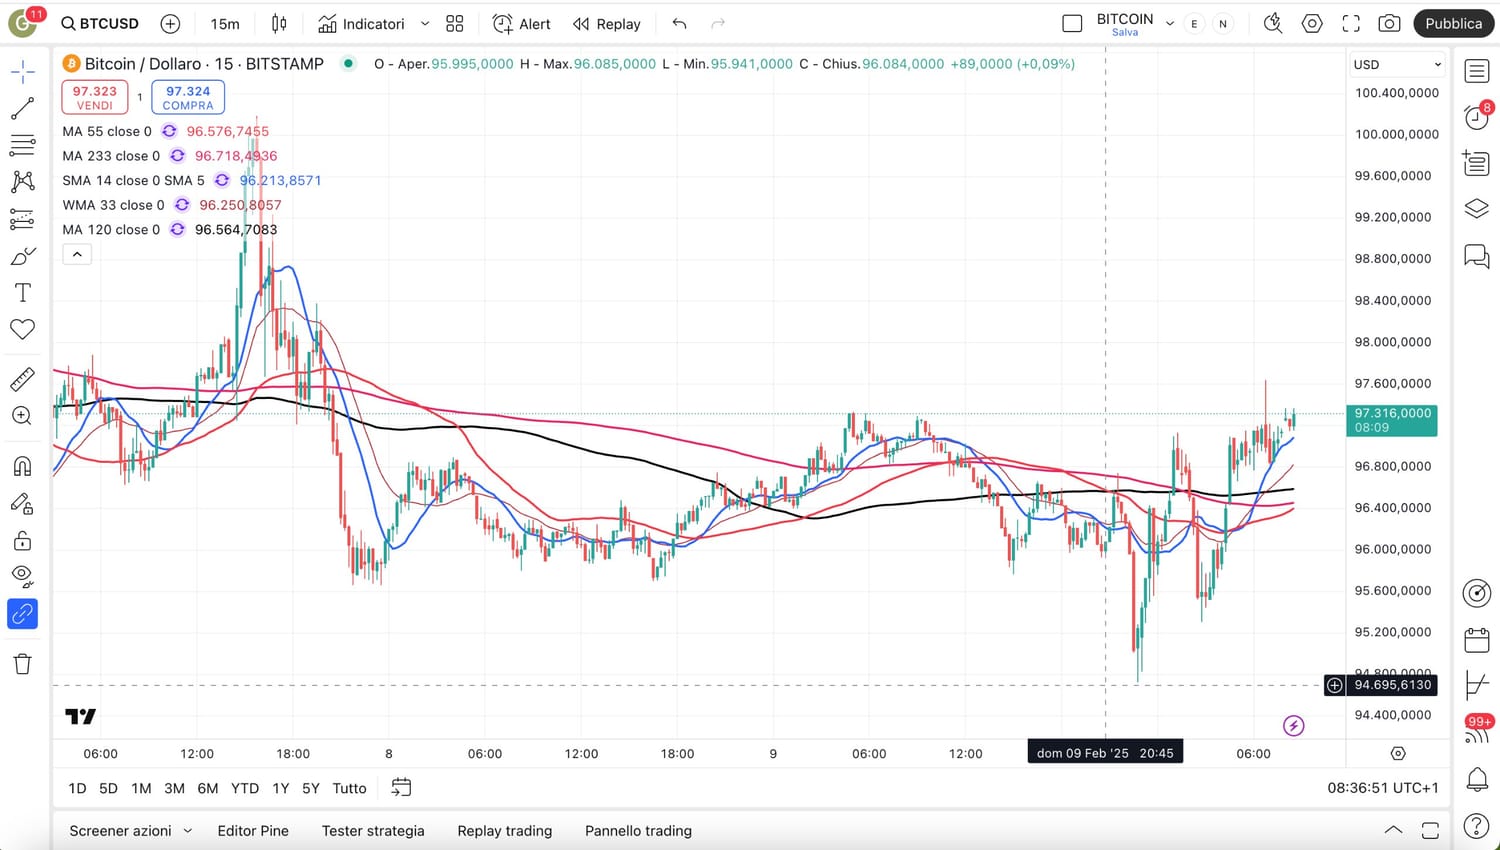Select the YTD time range
The width and height of the screenshot is (1500, 850).
[x=245, y=788]
